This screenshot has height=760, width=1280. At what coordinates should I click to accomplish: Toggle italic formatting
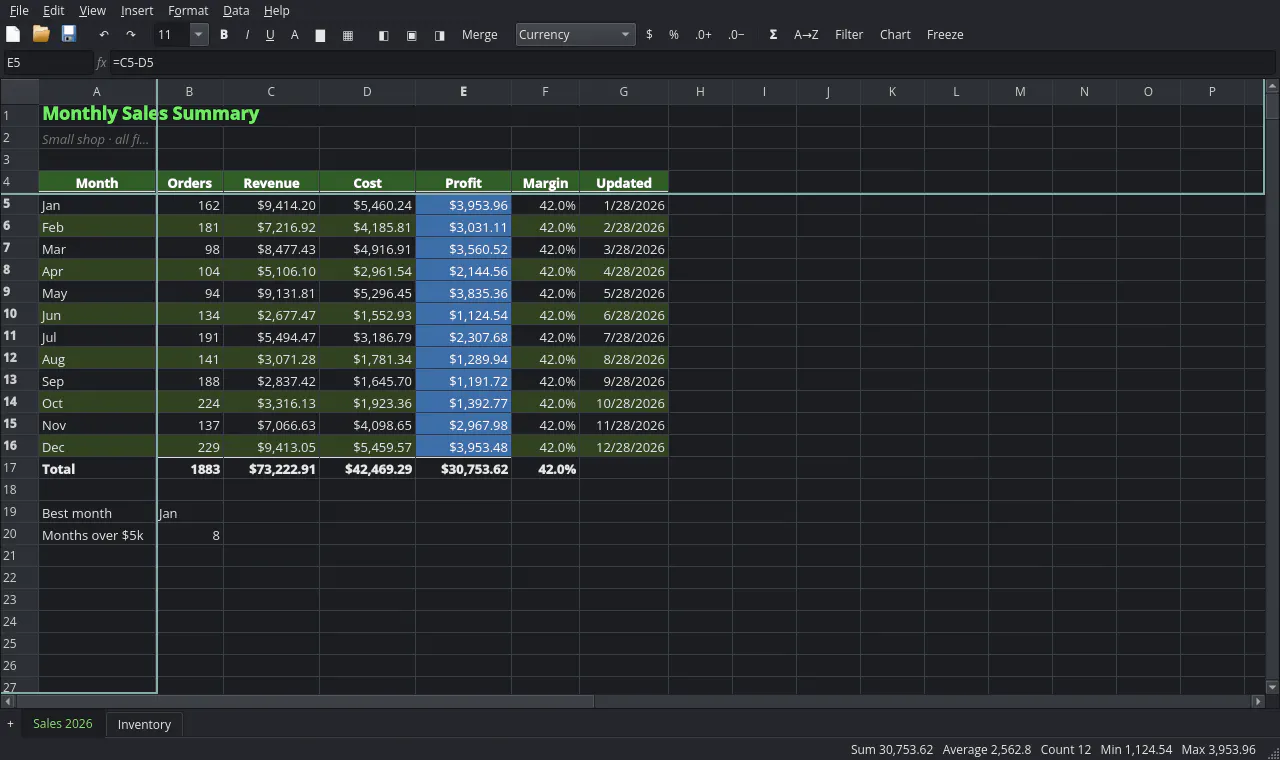click(x=247, y=34)
